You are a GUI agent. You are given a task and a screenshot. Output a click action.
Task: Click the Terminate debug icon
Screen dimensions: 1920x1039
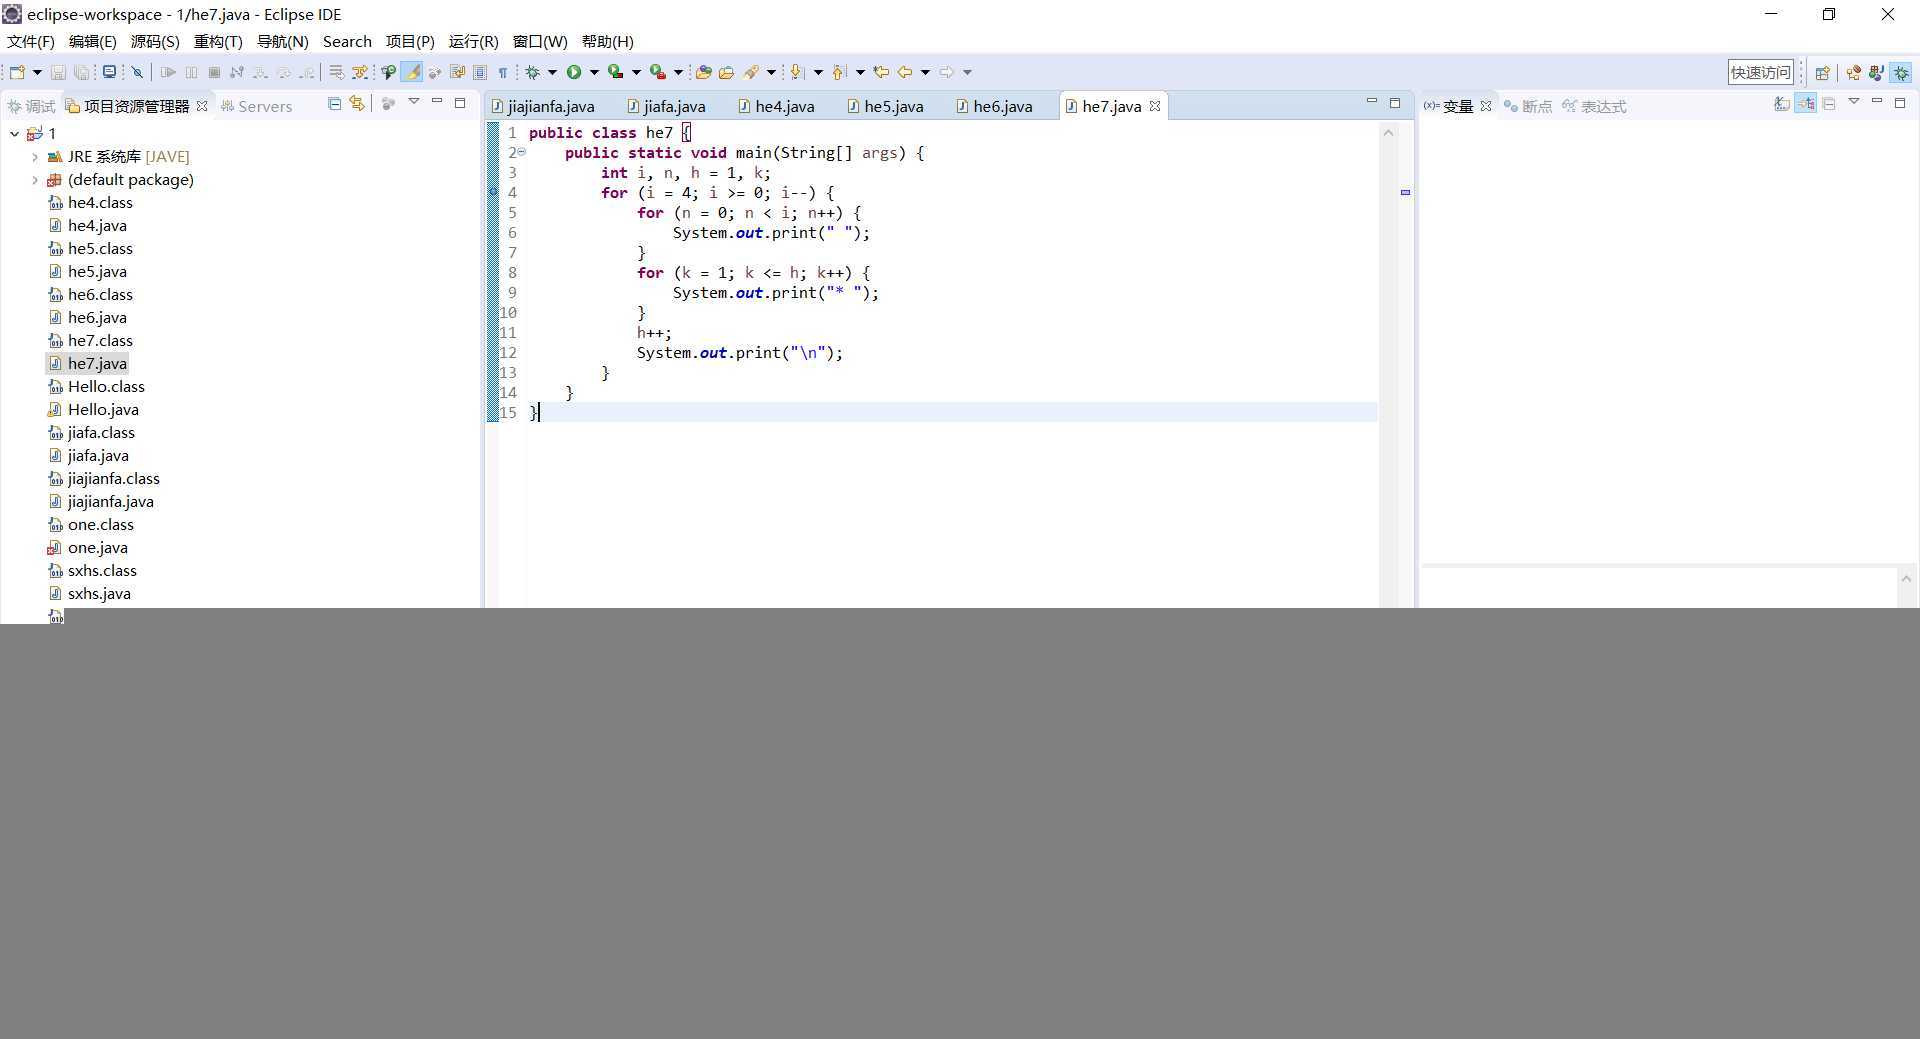pyautogui.click(x=214, y=72)
